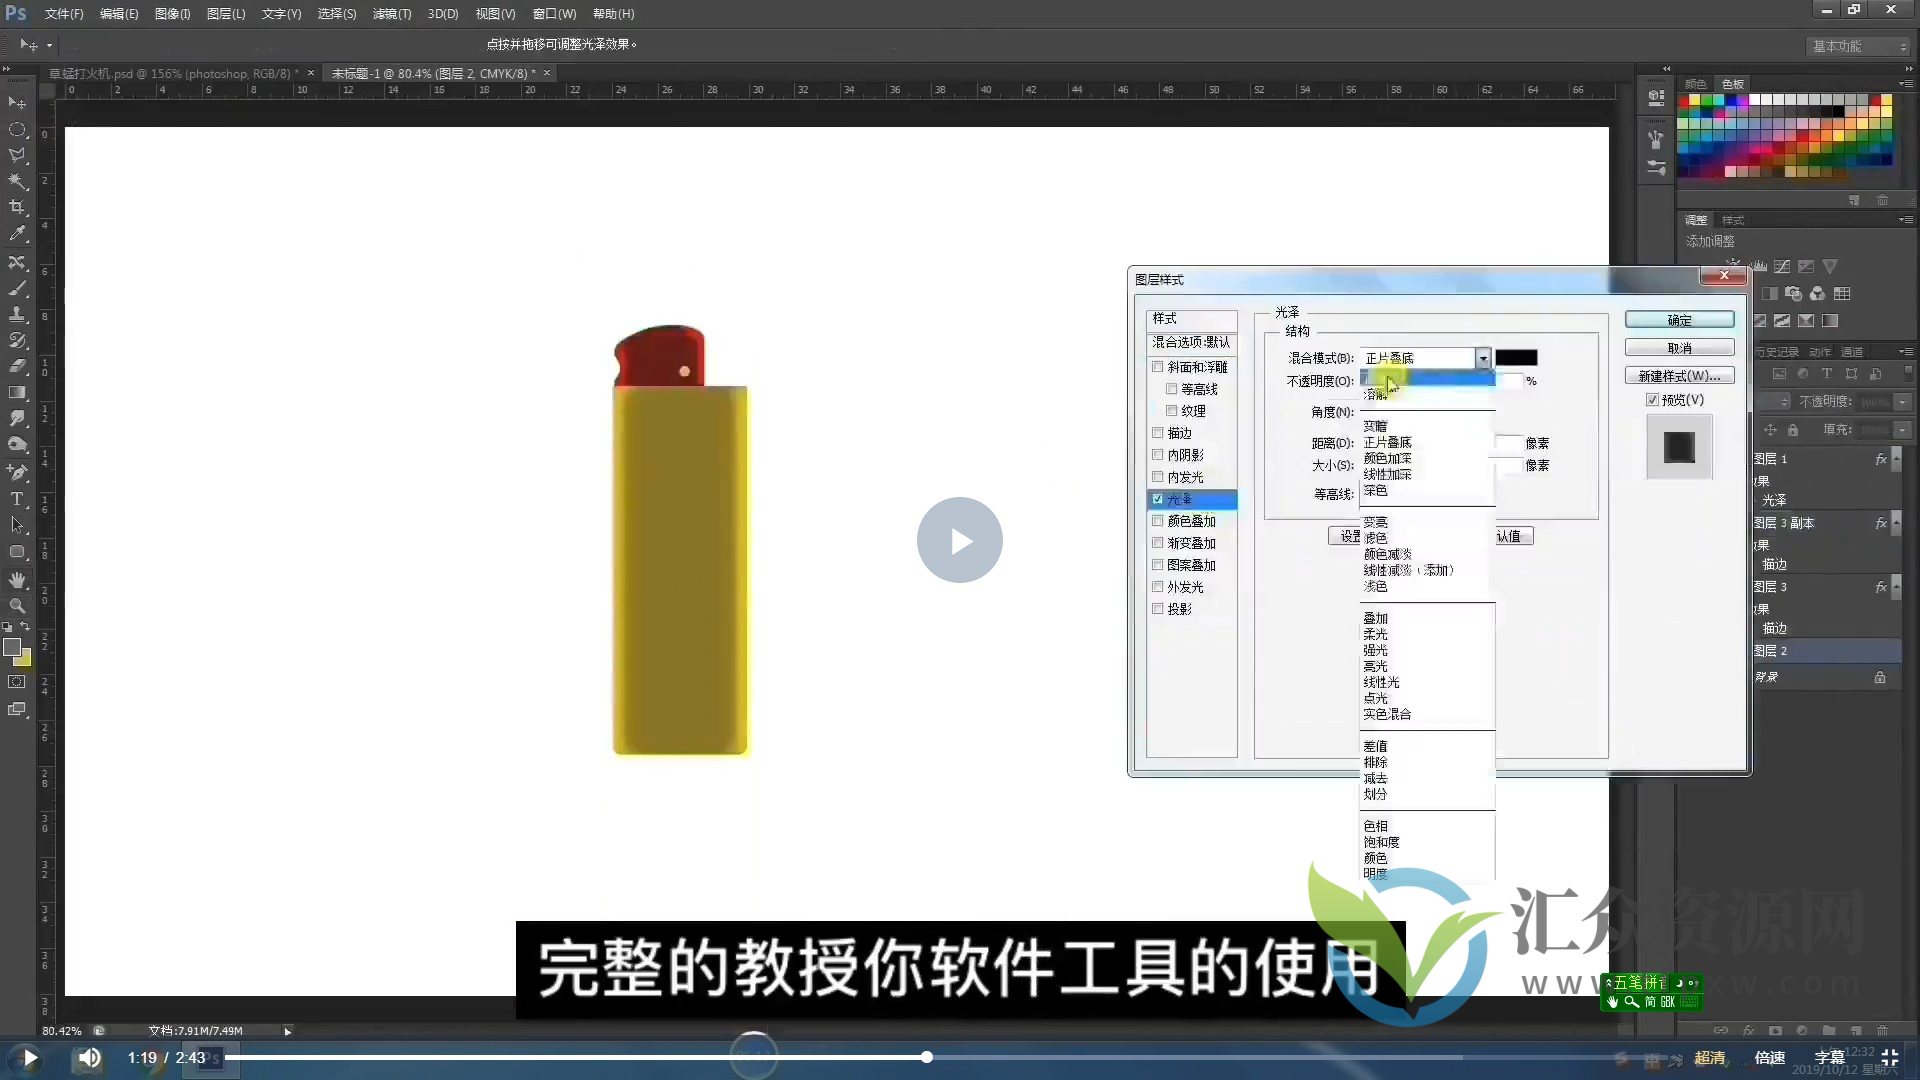Screen dimensions: 1920x1080
Task: Pick the Eyedropper tool
Action: [18, 231]
